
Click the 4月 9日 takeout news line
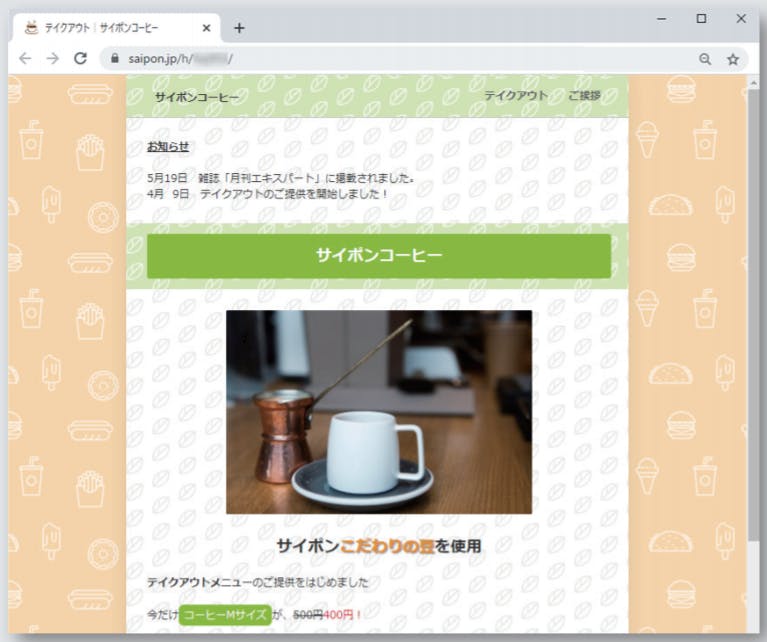268,194
